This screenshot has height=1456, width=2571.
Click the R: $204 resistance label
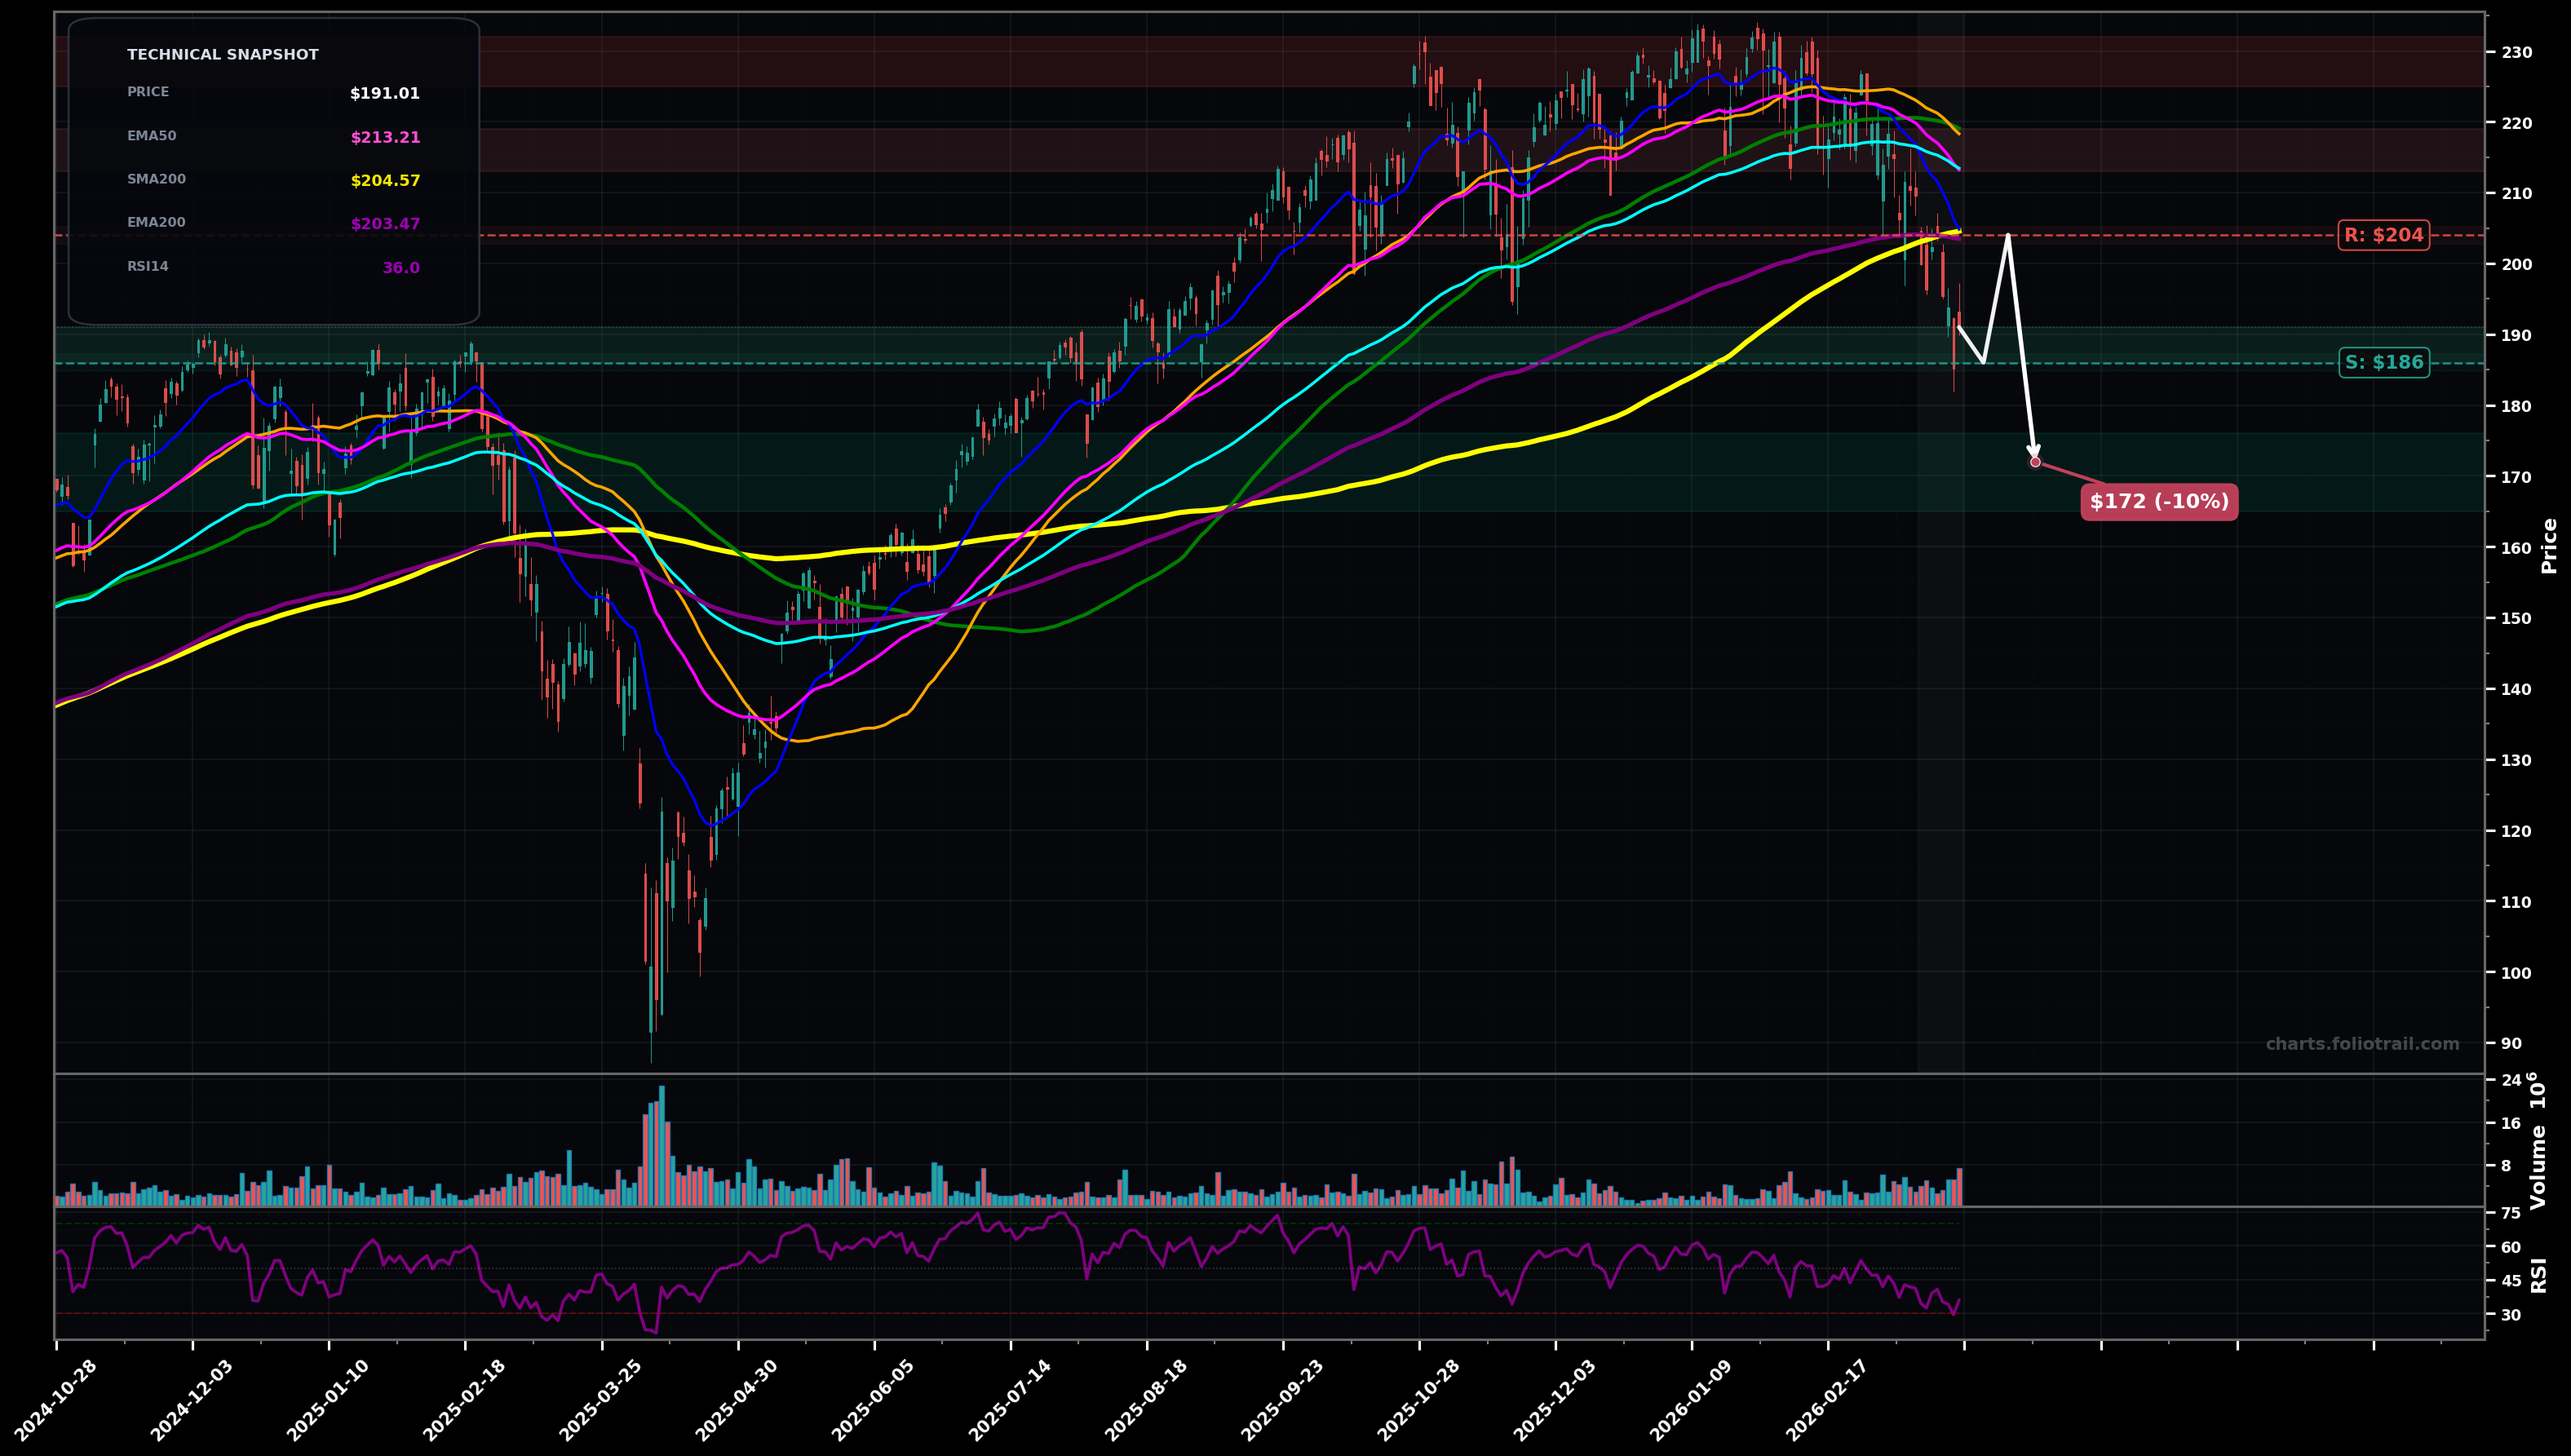click(x=2385, y=235)
